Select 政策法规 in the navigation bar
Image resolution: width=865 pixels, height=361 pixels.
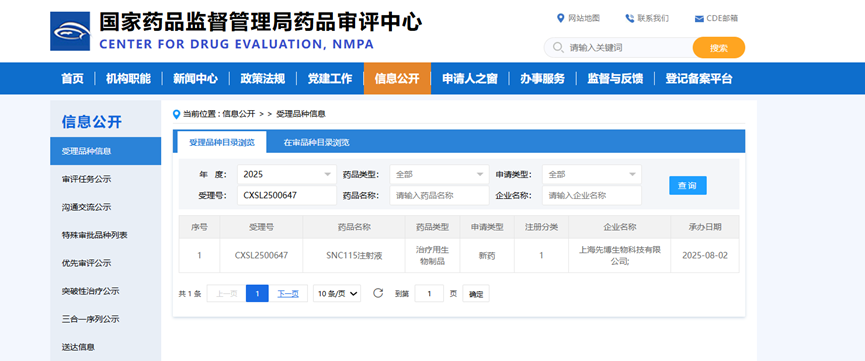[x=263, y=78]
